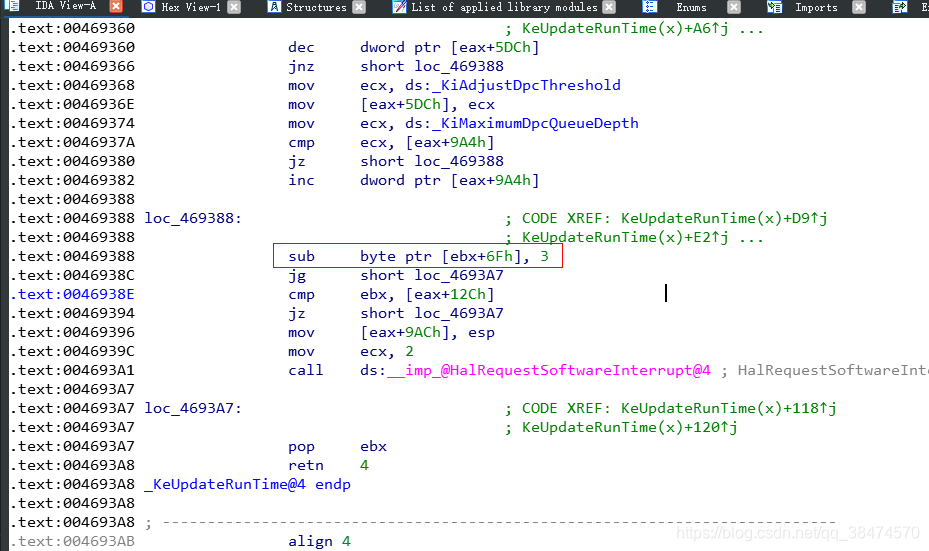Click the 'retn' mnemonic at 004693A8
This screenshot has height=551, width=929.
pyautogui.click(x=306, y=465)
